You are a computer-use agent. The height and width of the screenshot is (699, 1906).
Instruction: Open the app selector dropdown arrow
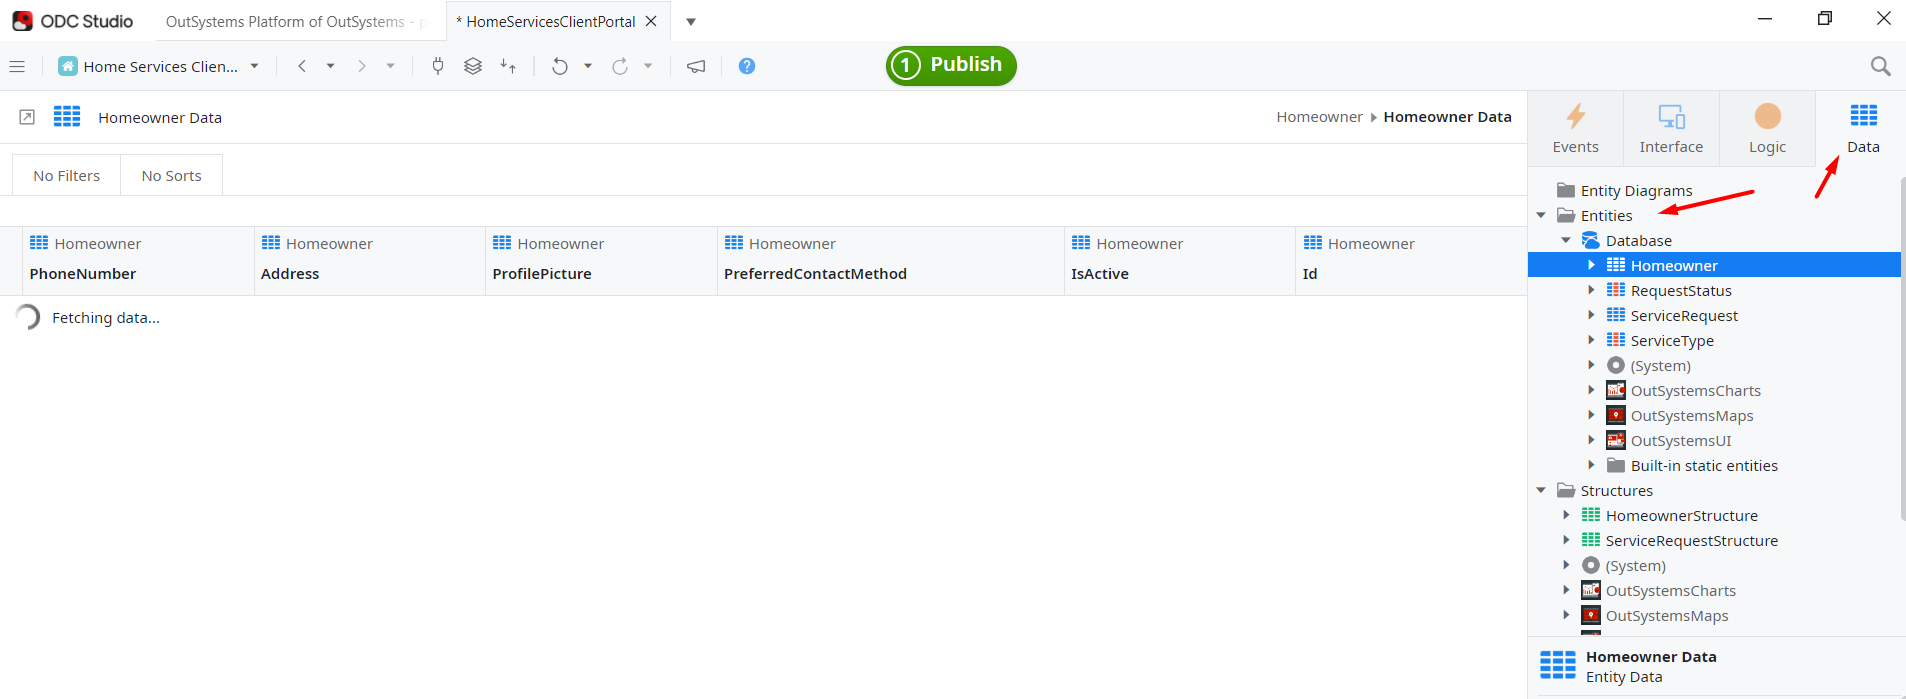coord(254,66)
